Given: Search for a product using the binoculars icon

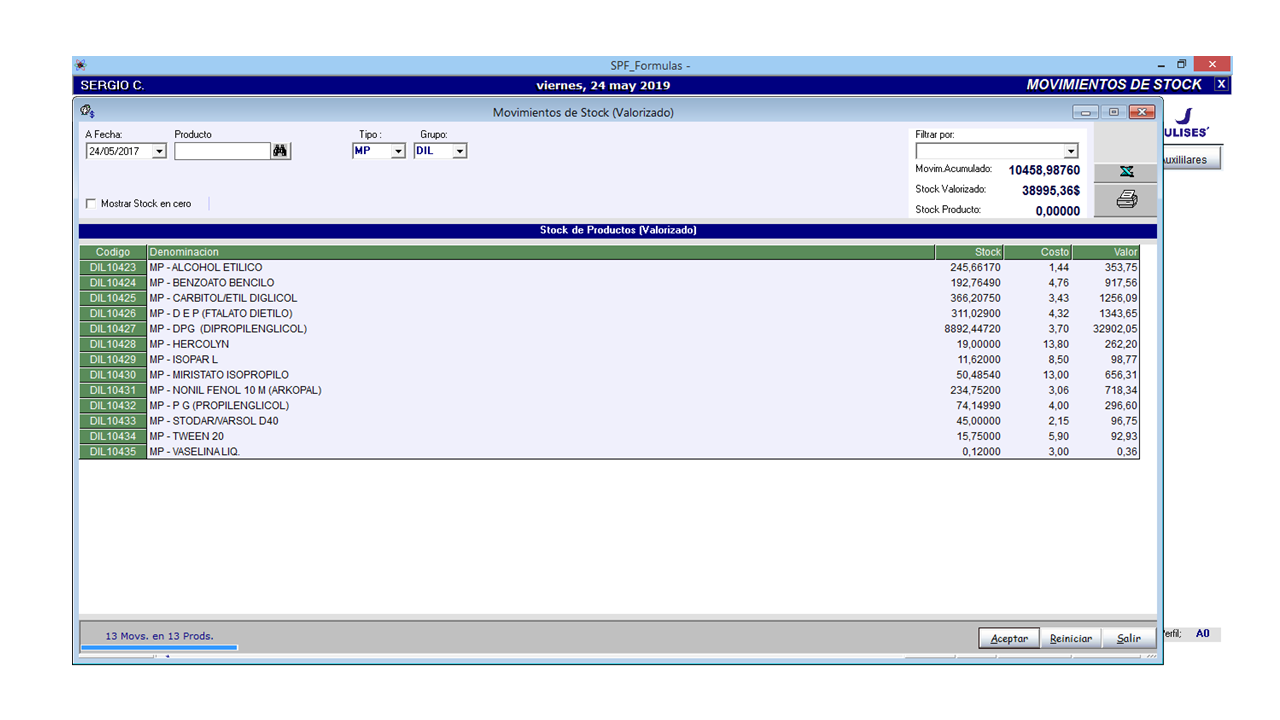Looking at the screenshot, I should tap(280, 150).
